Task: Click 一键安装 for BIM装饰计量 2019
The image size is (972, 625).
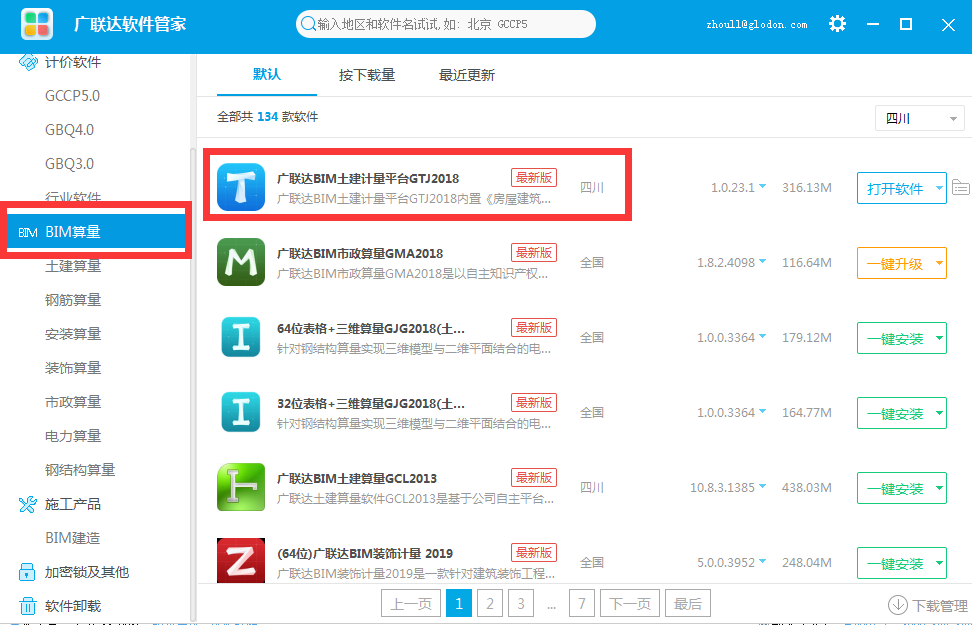Action: click(895, 563)
